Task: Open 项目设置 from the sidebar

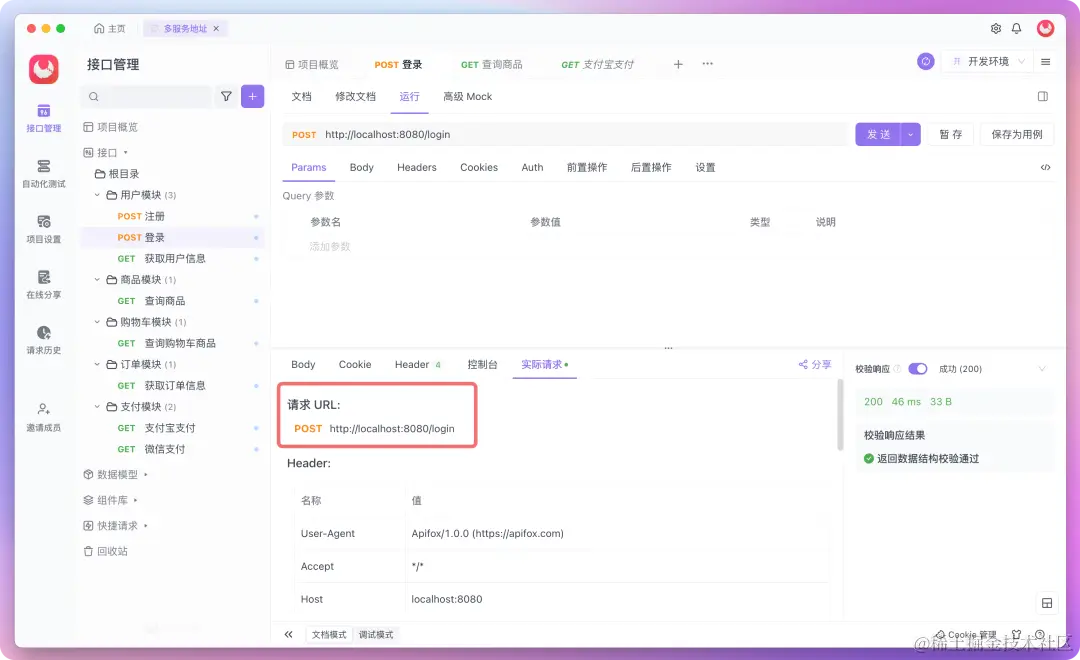Action: pyautogui.click(x=43, y=228)
